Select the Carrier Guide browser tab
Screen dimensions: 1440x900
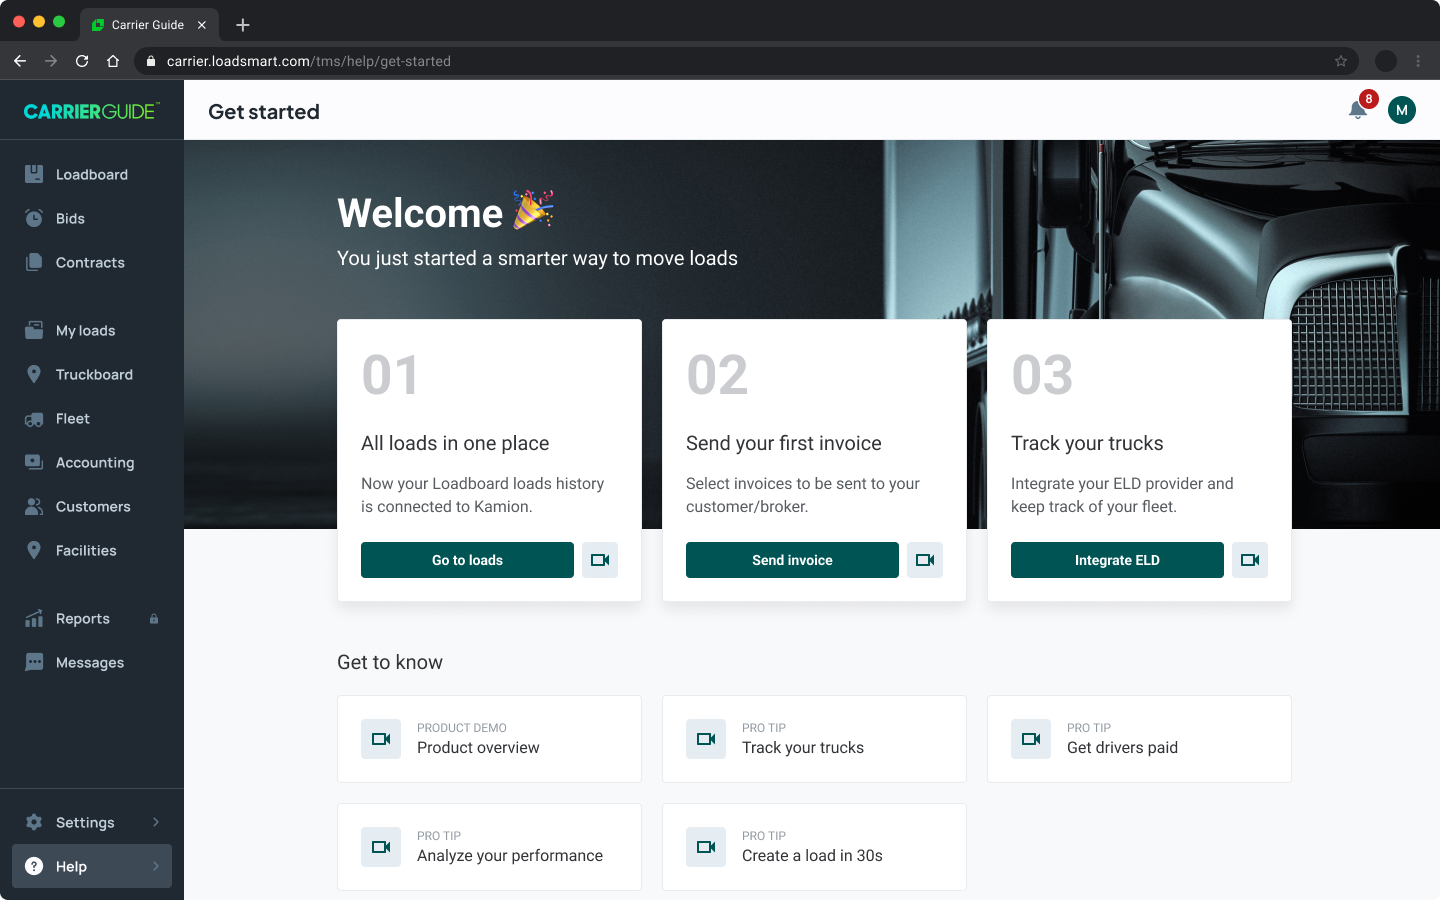[x=149, y=25]
